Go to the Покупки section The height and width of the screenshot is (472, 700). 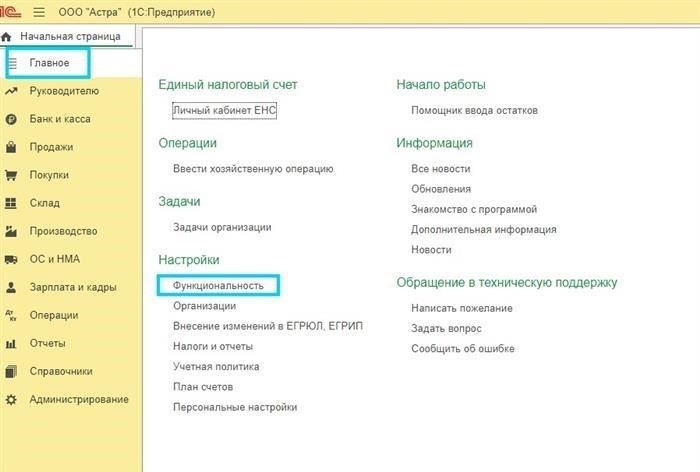(x=49, y=175)
